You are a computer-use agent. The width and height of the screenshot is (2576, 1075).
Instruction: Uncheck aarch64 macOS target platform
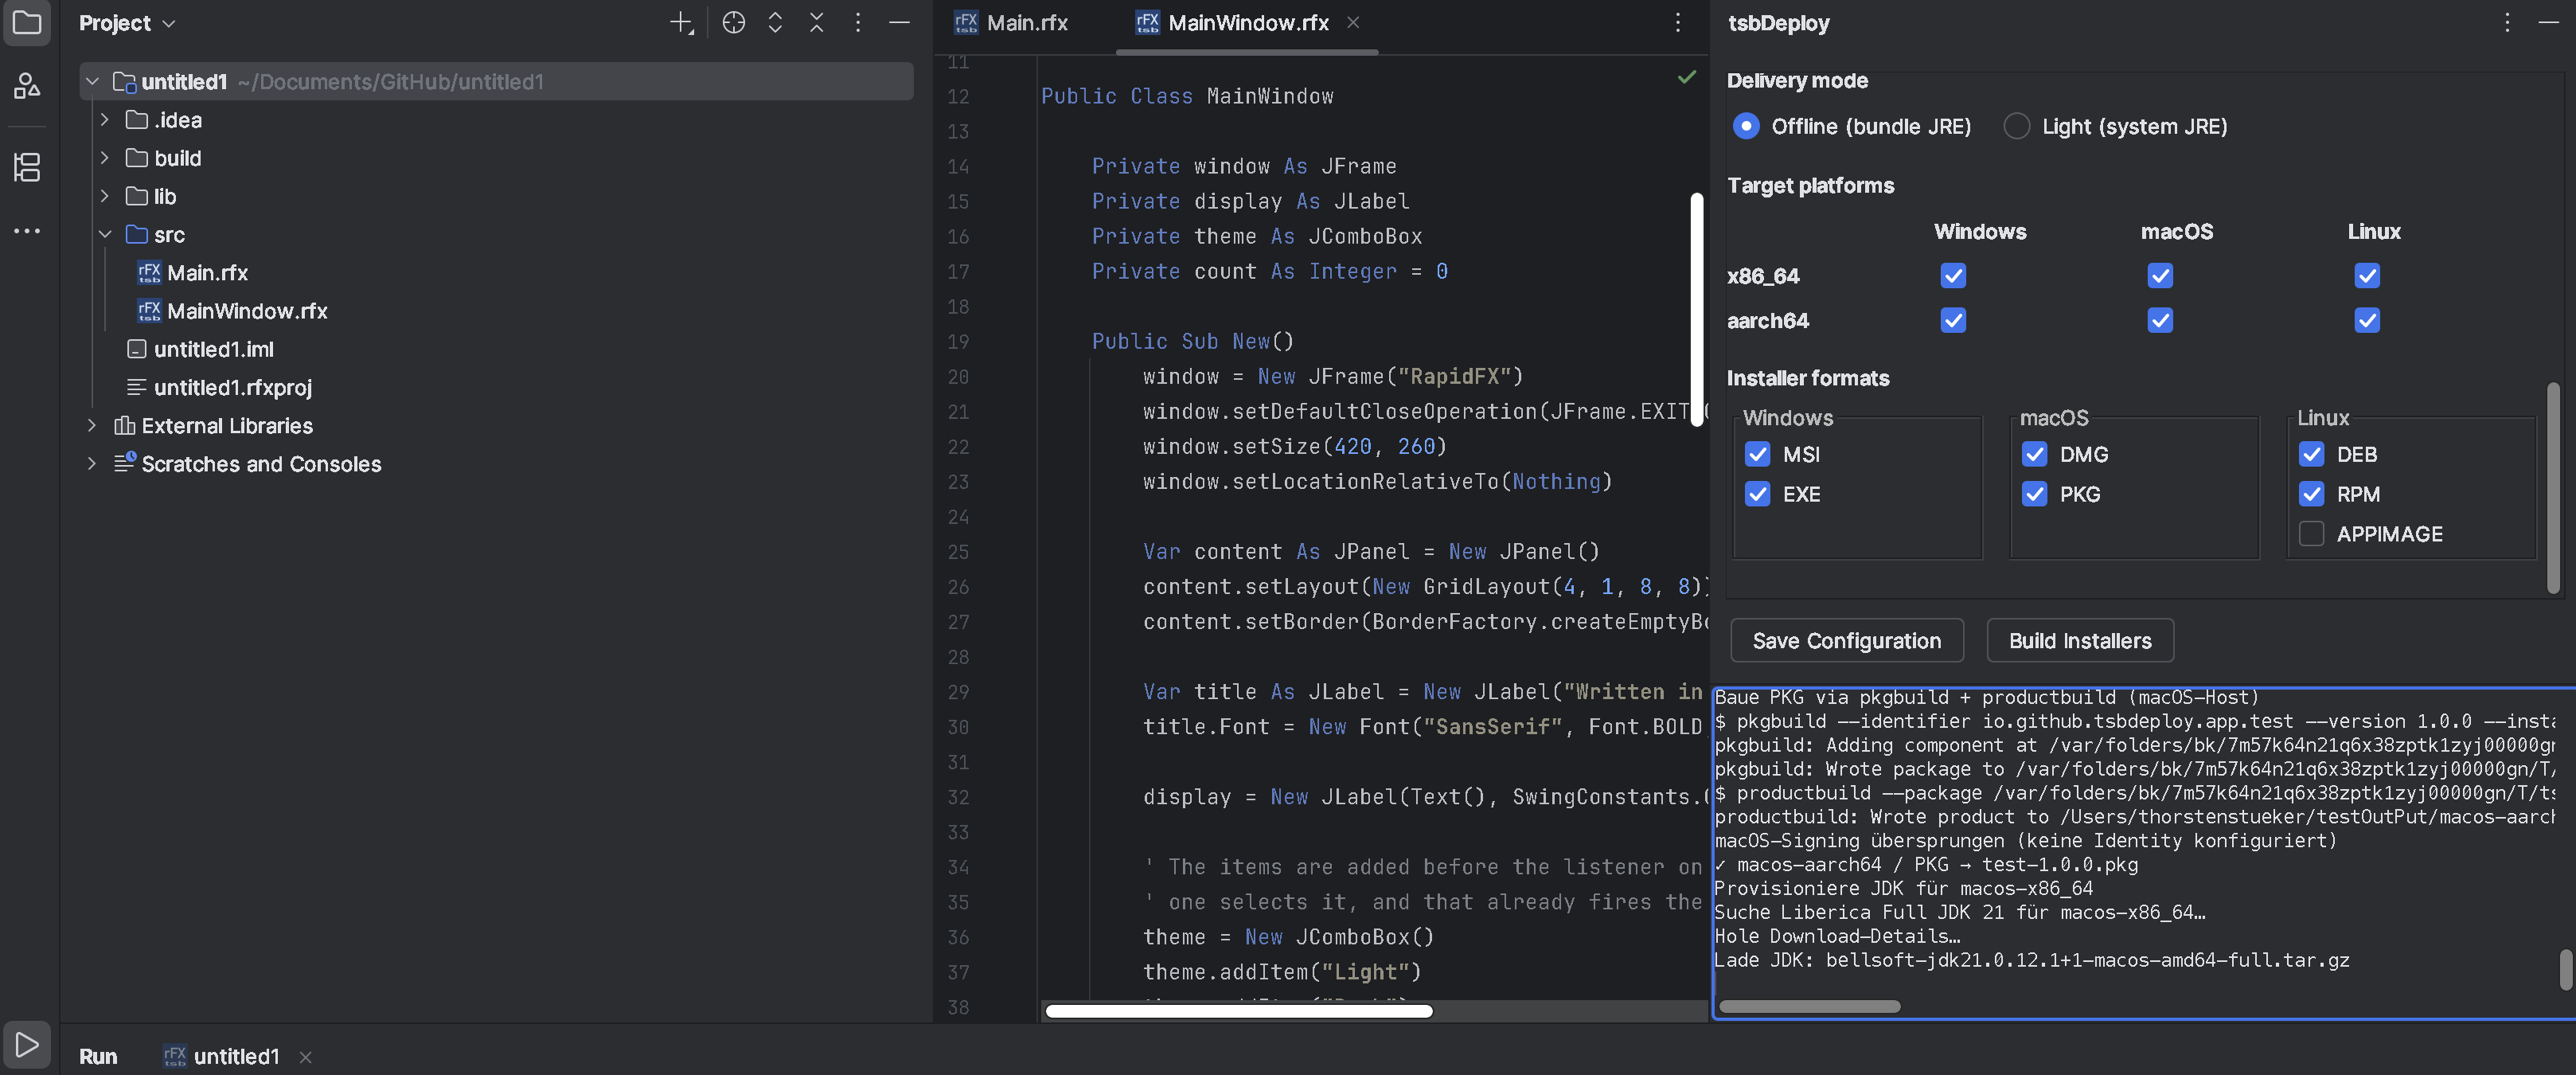click(x=2160, y=320)
